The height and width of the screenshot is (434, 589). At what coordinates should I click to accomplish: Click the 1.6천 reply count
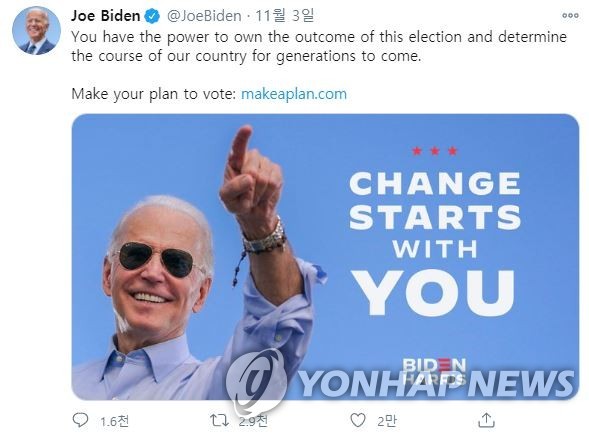click(115, 421)
